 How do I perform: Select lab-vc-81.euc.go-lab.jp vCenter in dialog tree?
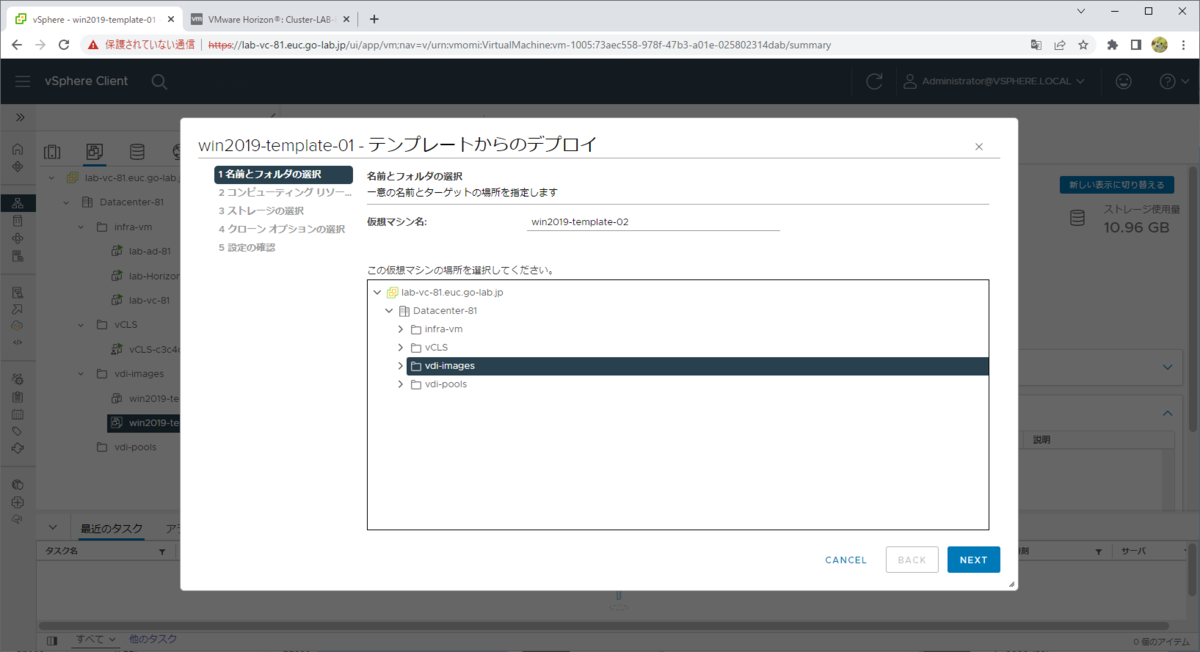pos(453,293)
